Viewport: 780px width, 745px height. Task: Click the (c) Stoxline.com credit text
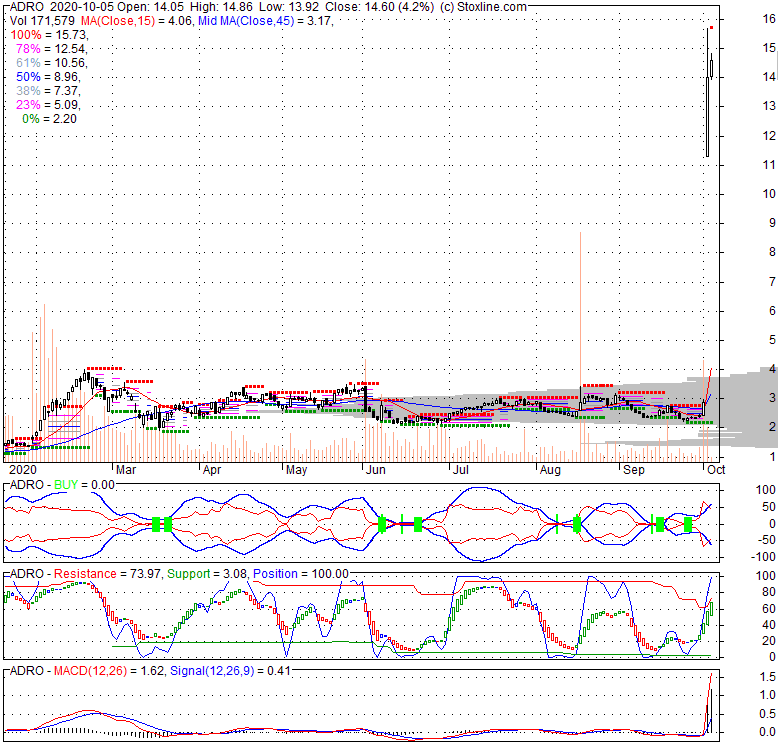pos(483,7)
